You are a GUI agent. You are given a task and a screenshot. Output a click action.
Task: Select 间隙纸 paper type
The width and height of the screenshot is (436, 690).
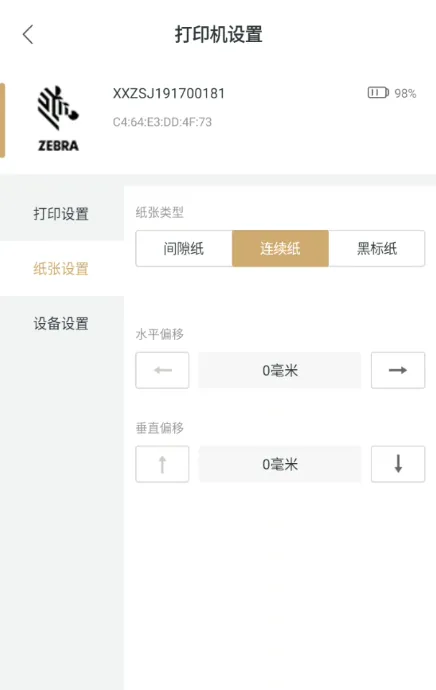(184, 249)
